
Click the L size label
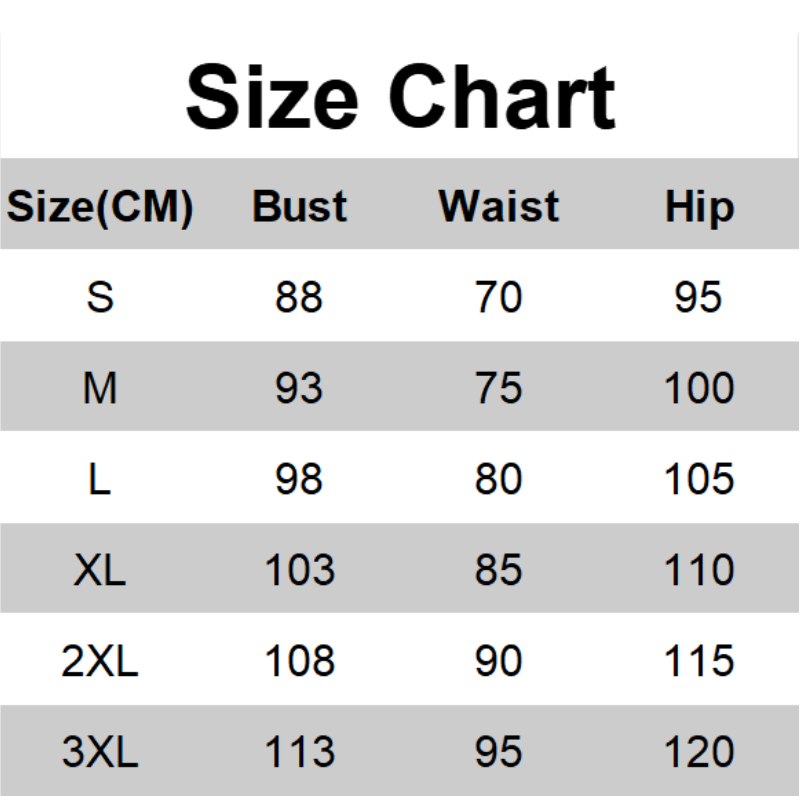[100, 479]
